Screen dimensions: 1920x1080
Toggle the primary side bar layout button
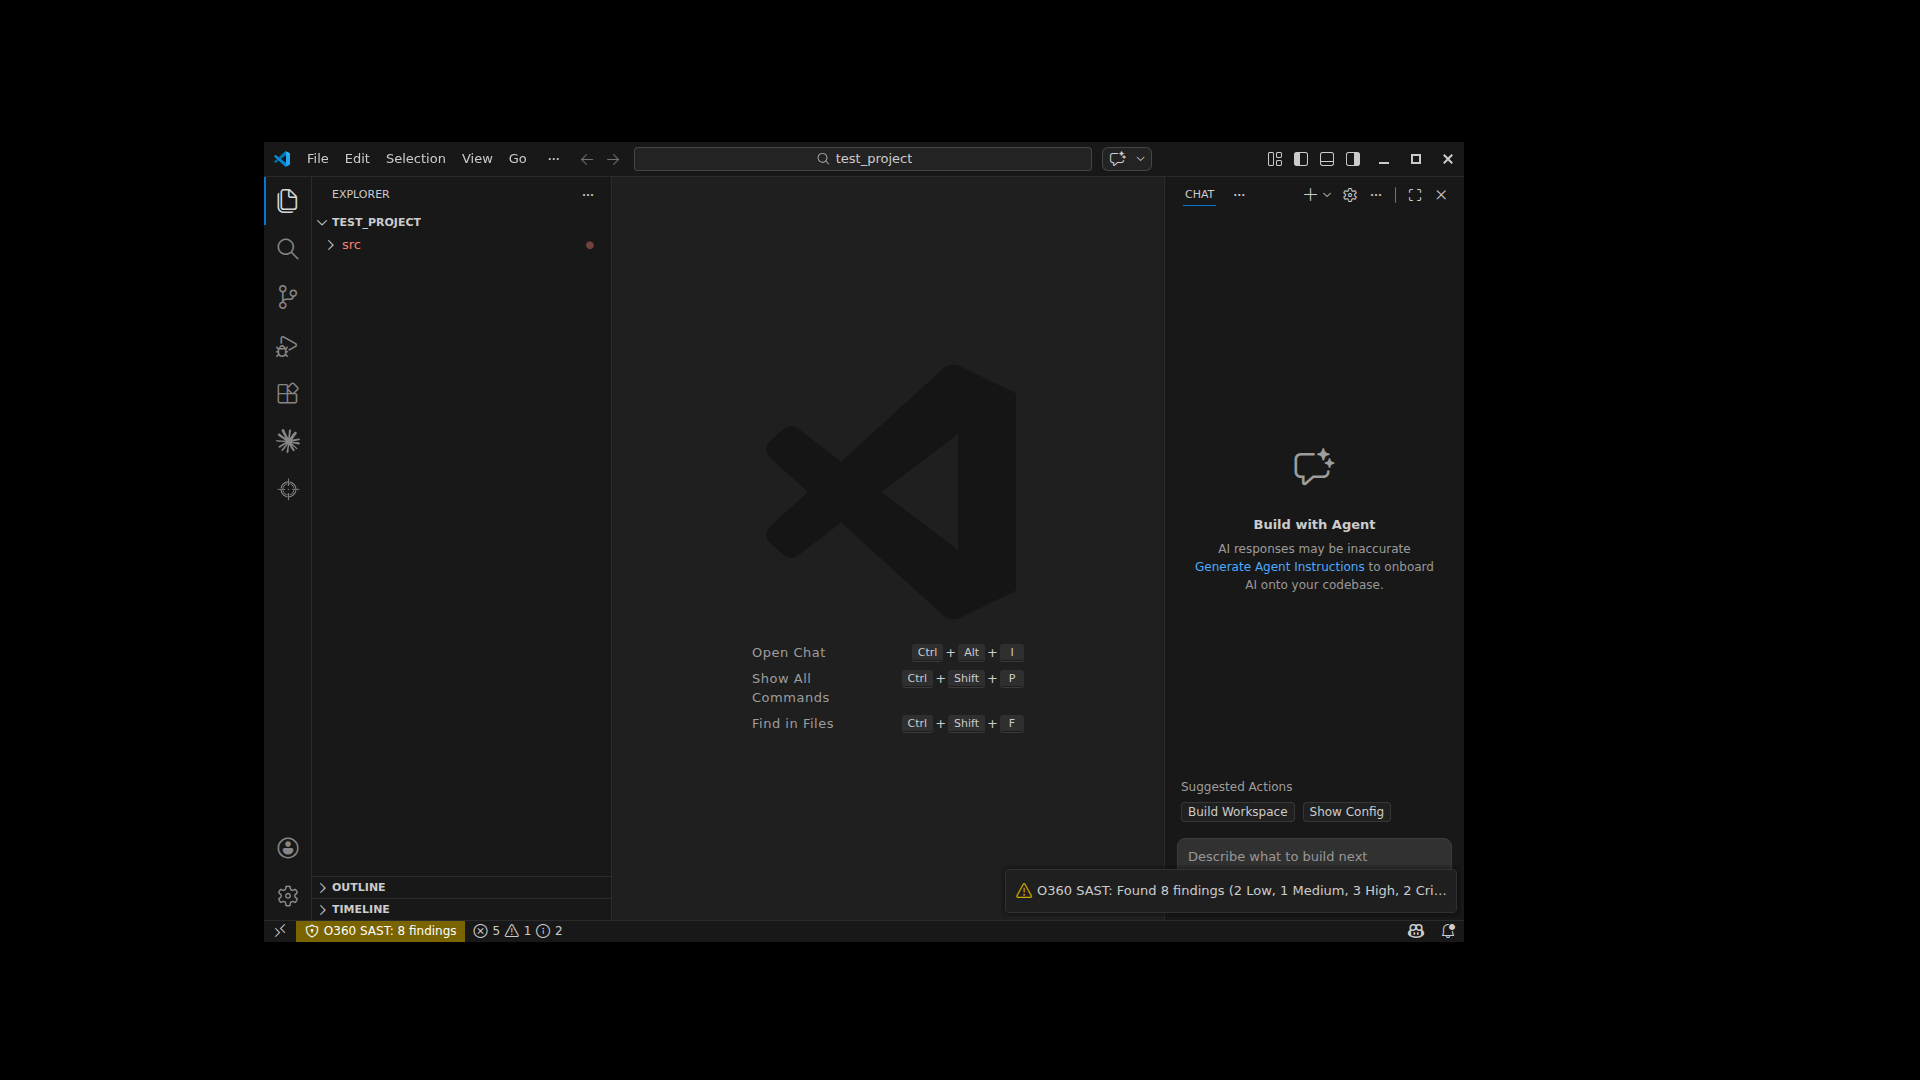[1300, 159]
